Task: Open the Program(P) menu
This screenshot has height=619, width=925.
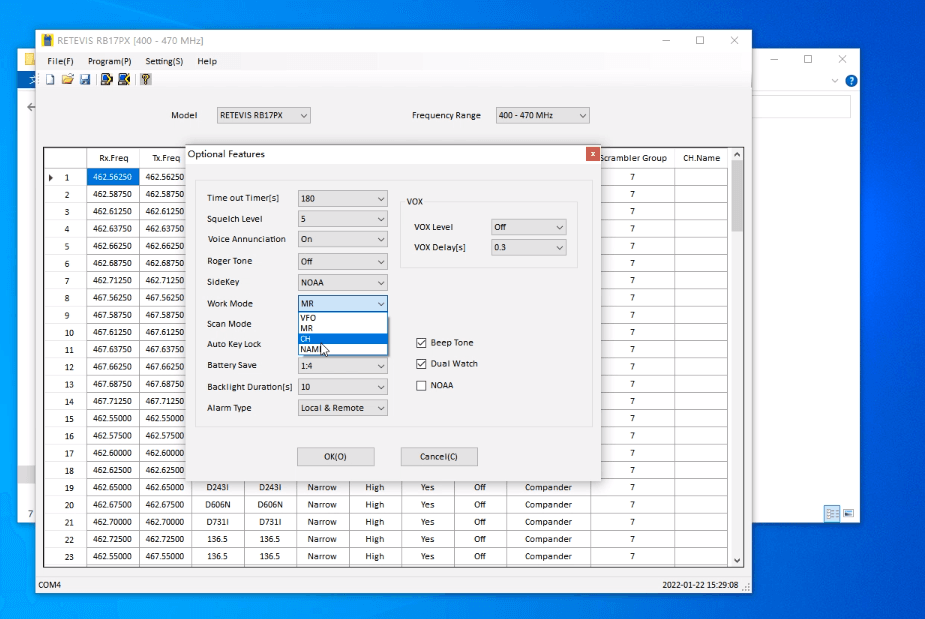Action: pos(109,61)
